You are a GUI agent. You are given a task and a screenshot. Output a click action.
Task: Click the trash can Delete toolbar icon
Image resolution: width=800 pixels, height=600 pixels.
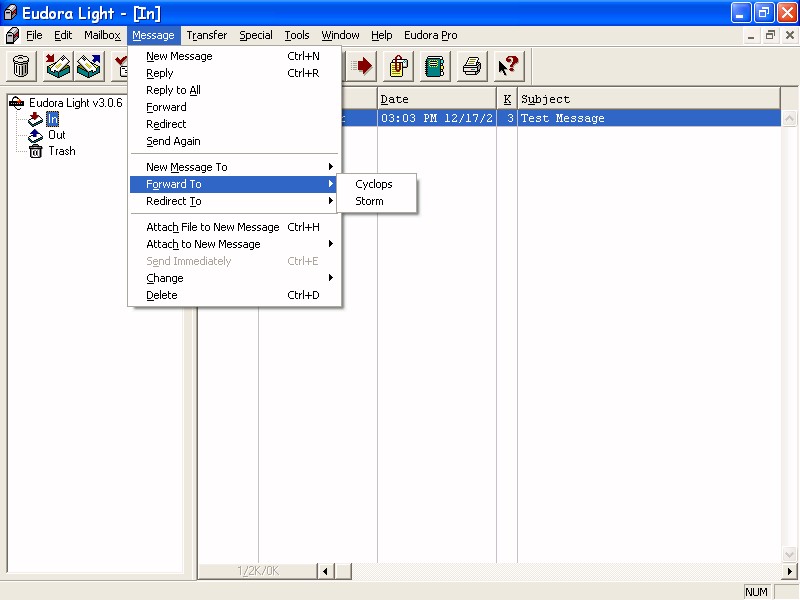pyautogui.click(x=21, y=66)
